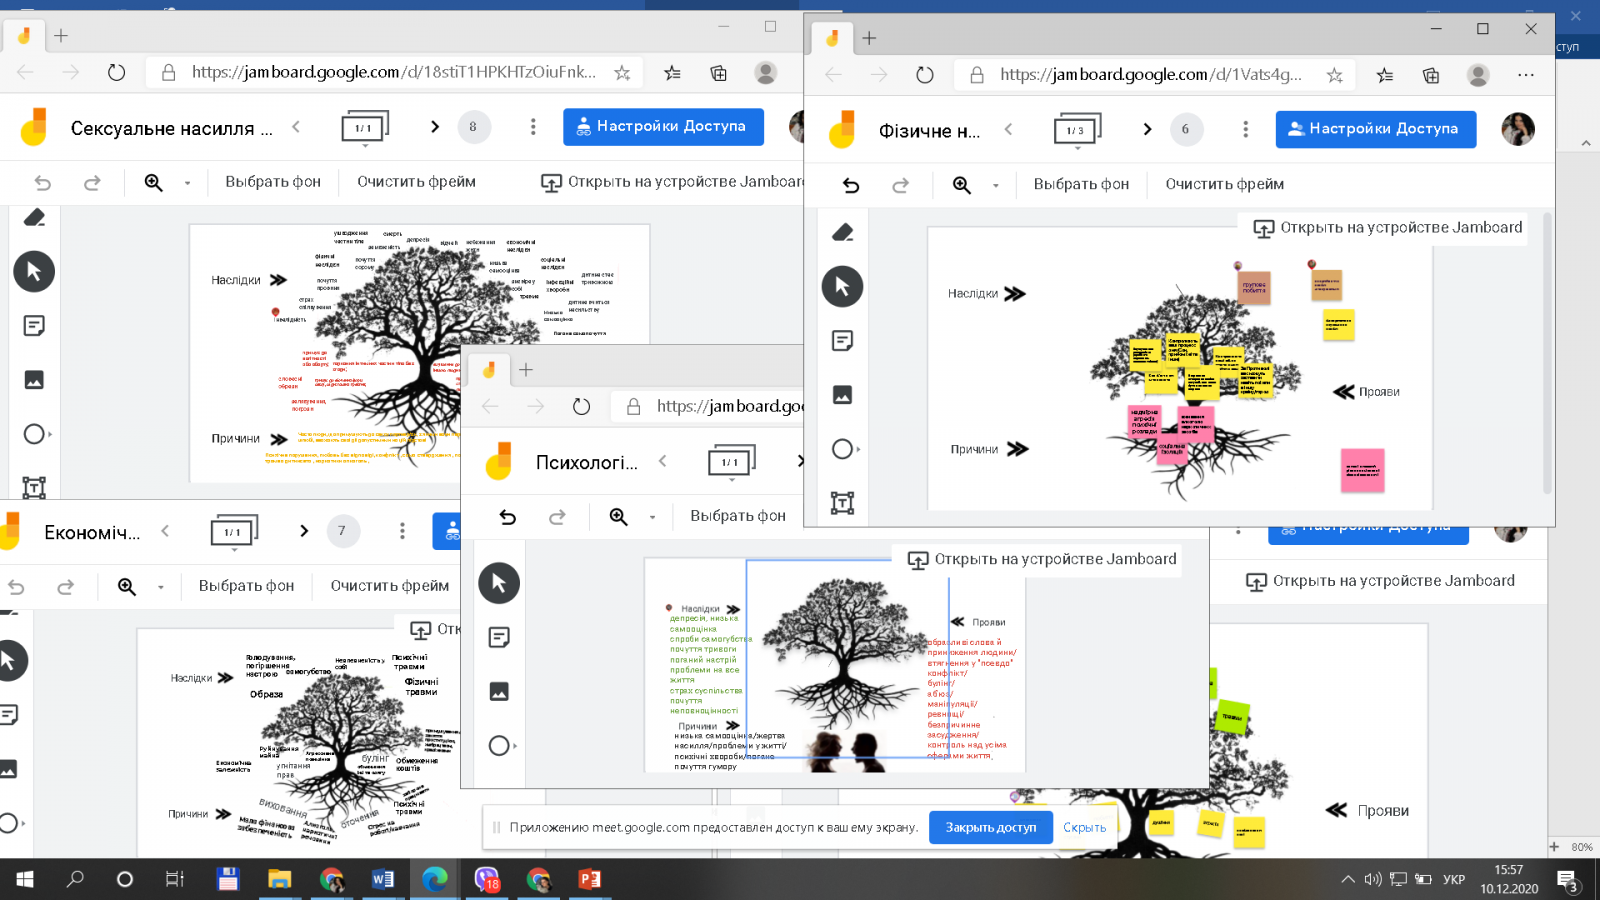
Task: Go to next frame in Фізичне window
Action: point(1147,129)
